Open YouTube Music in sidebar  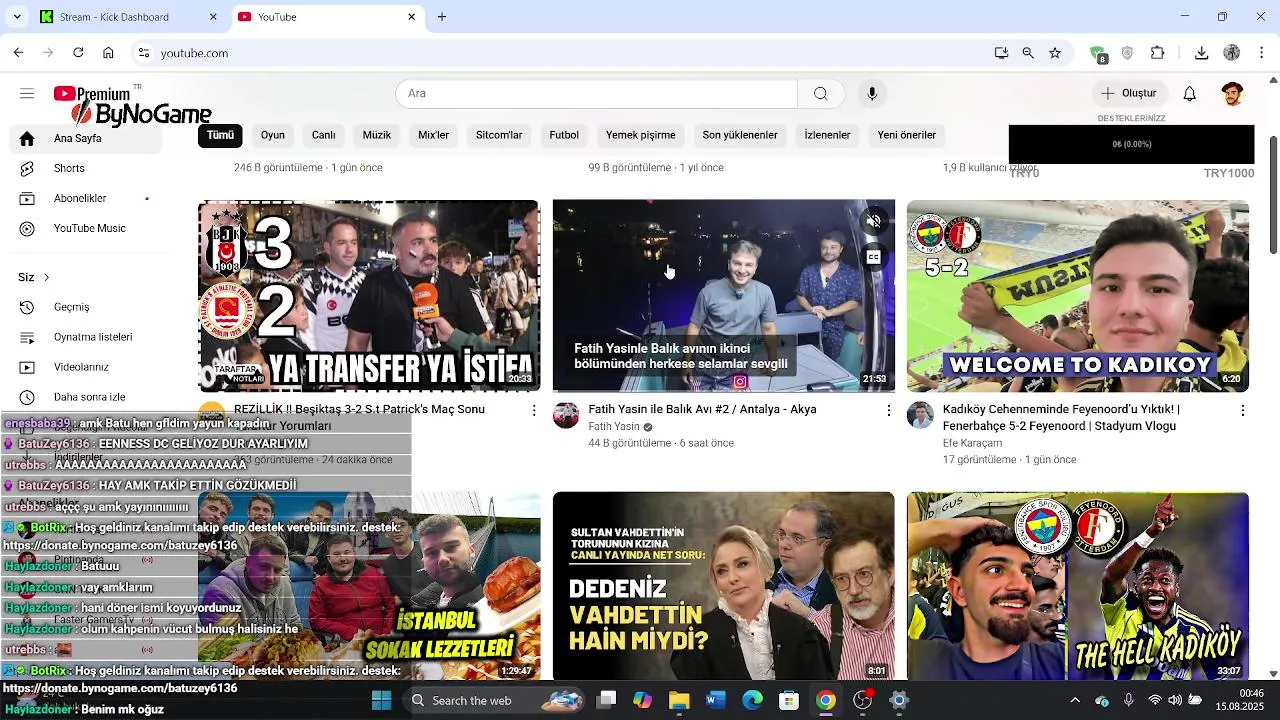85,228
